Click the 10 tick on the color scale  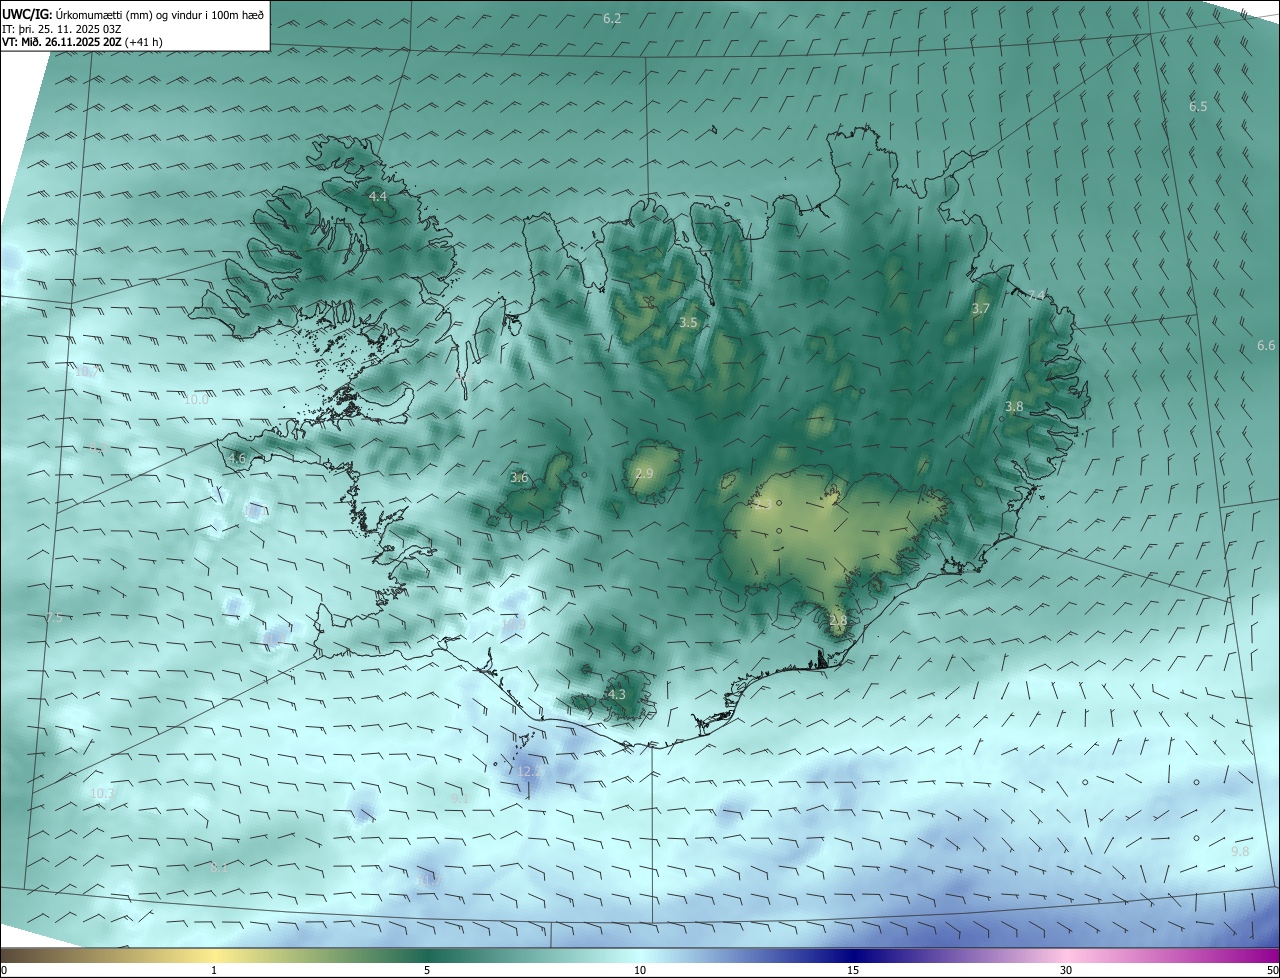point(640,970)
